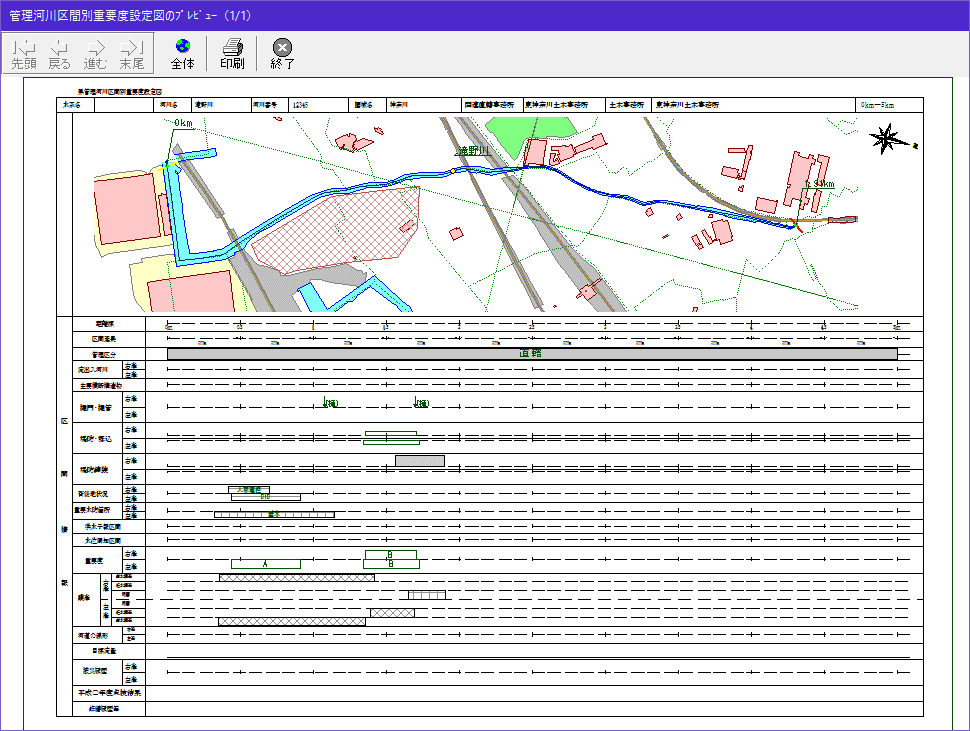Screen dimensions: 970x731
Task: Click the importance bar labeled A
Action: [x=265, y=564]
